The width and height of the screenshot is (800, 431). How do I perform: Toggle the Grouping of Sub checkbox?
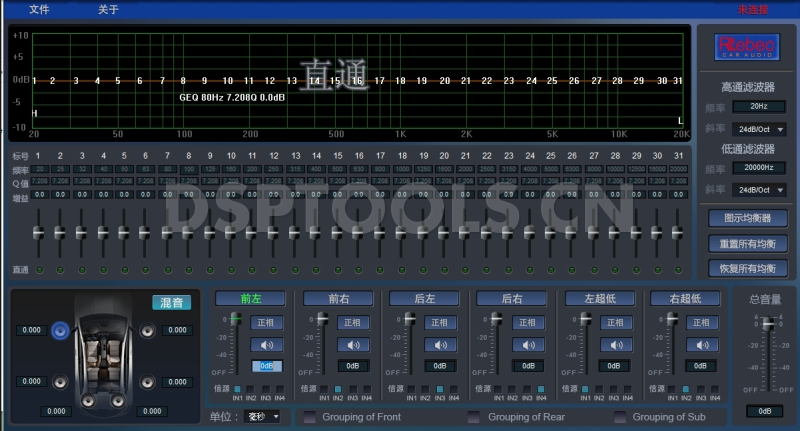pyautogui.click(x=619, y=417)
